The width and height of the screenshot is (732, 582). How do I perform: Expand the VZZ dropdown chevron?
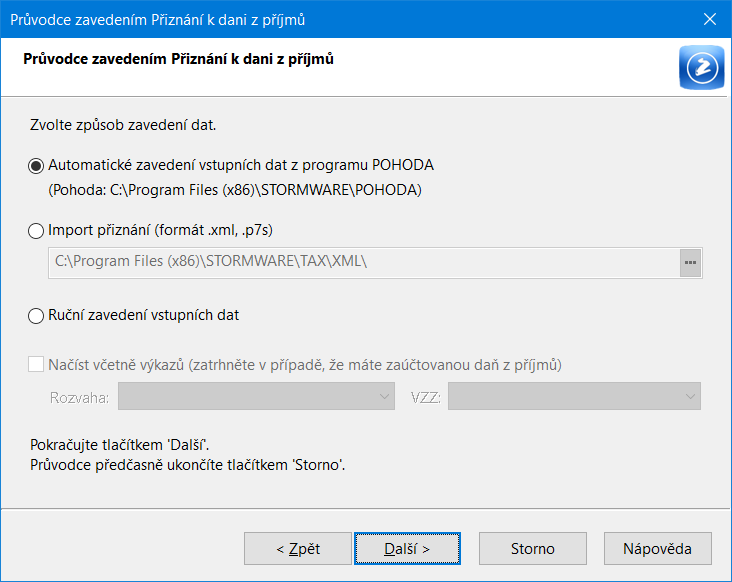690,396
